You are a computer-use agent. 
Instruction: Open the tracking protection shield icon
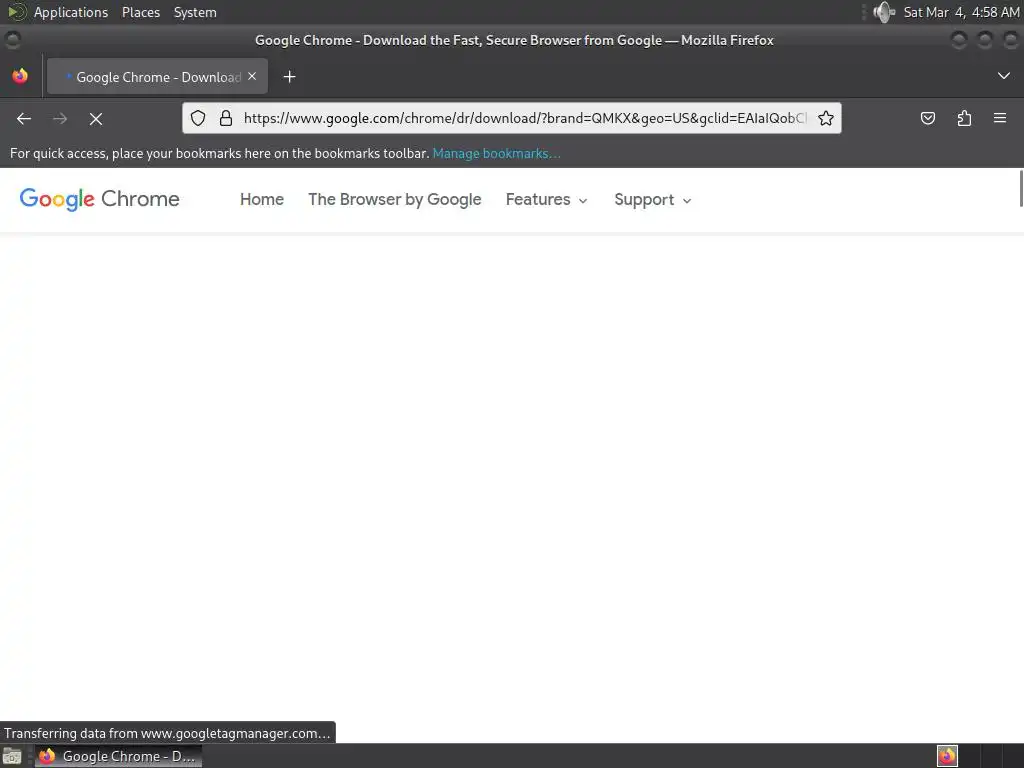click(198, 118)
